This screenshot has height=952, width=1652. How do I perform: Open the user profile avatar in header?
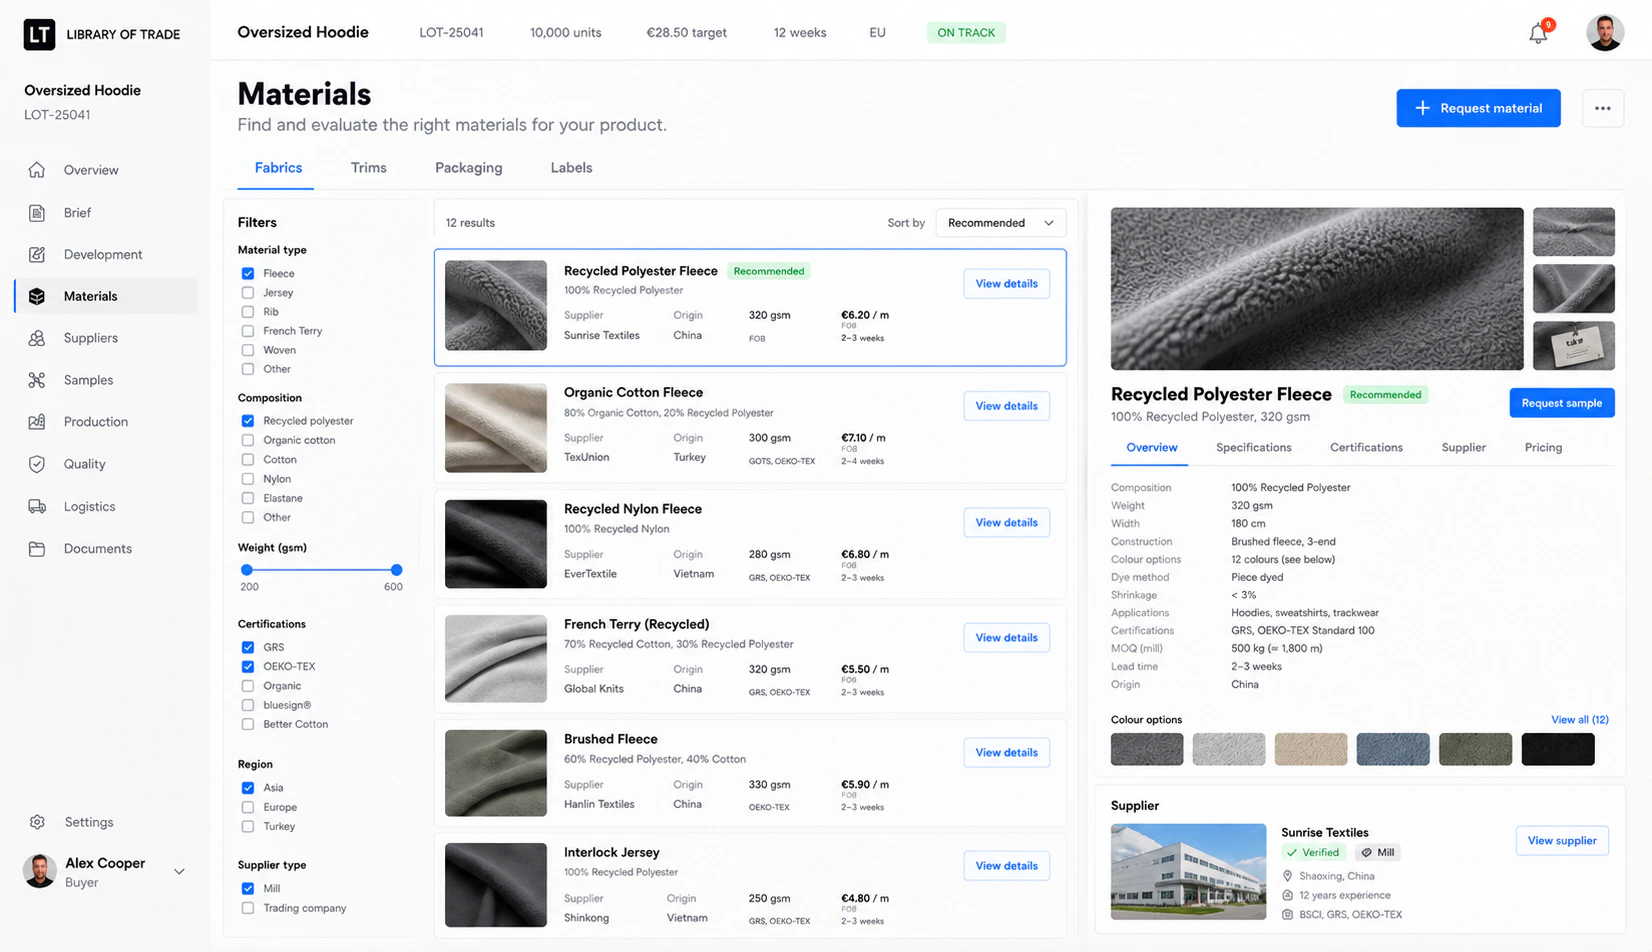tap(1605, 33)
